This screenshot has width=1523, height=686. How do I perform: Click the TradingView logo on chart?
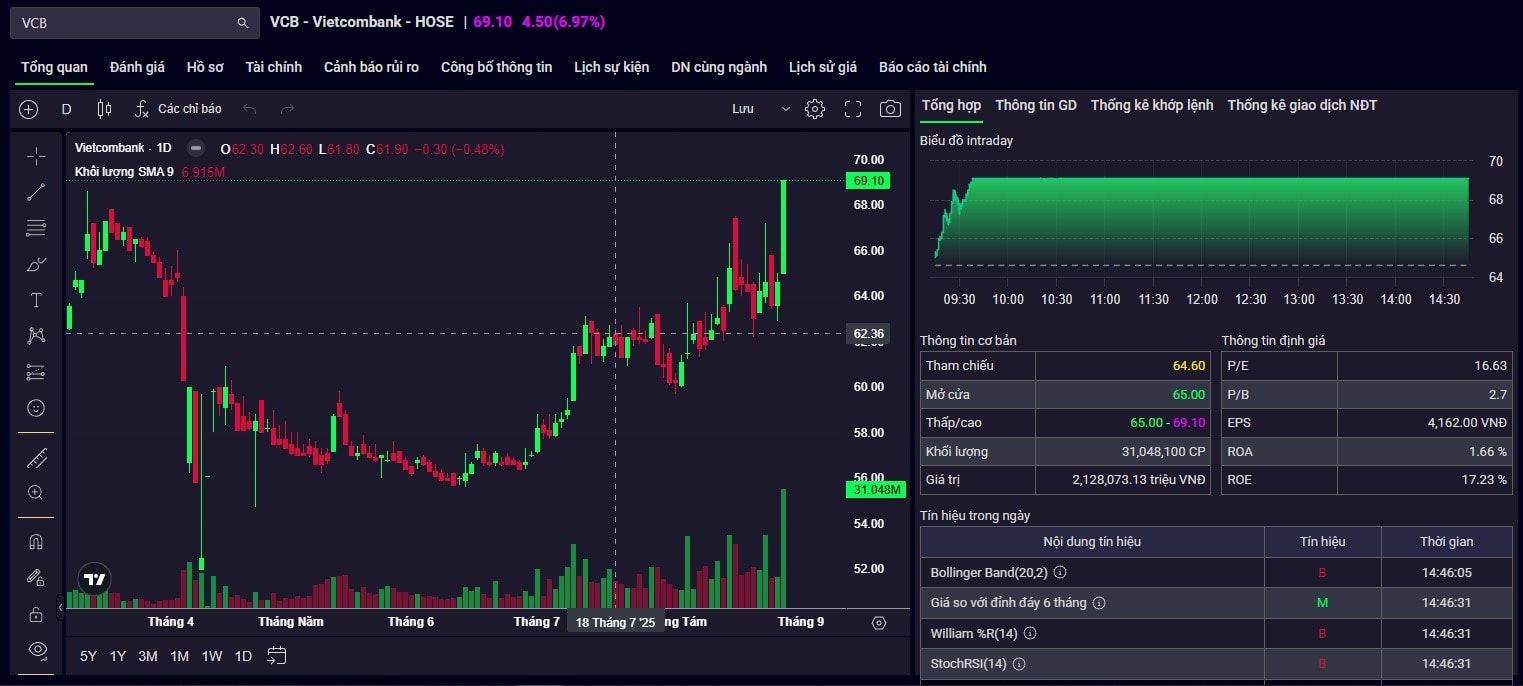click(95, 579)
